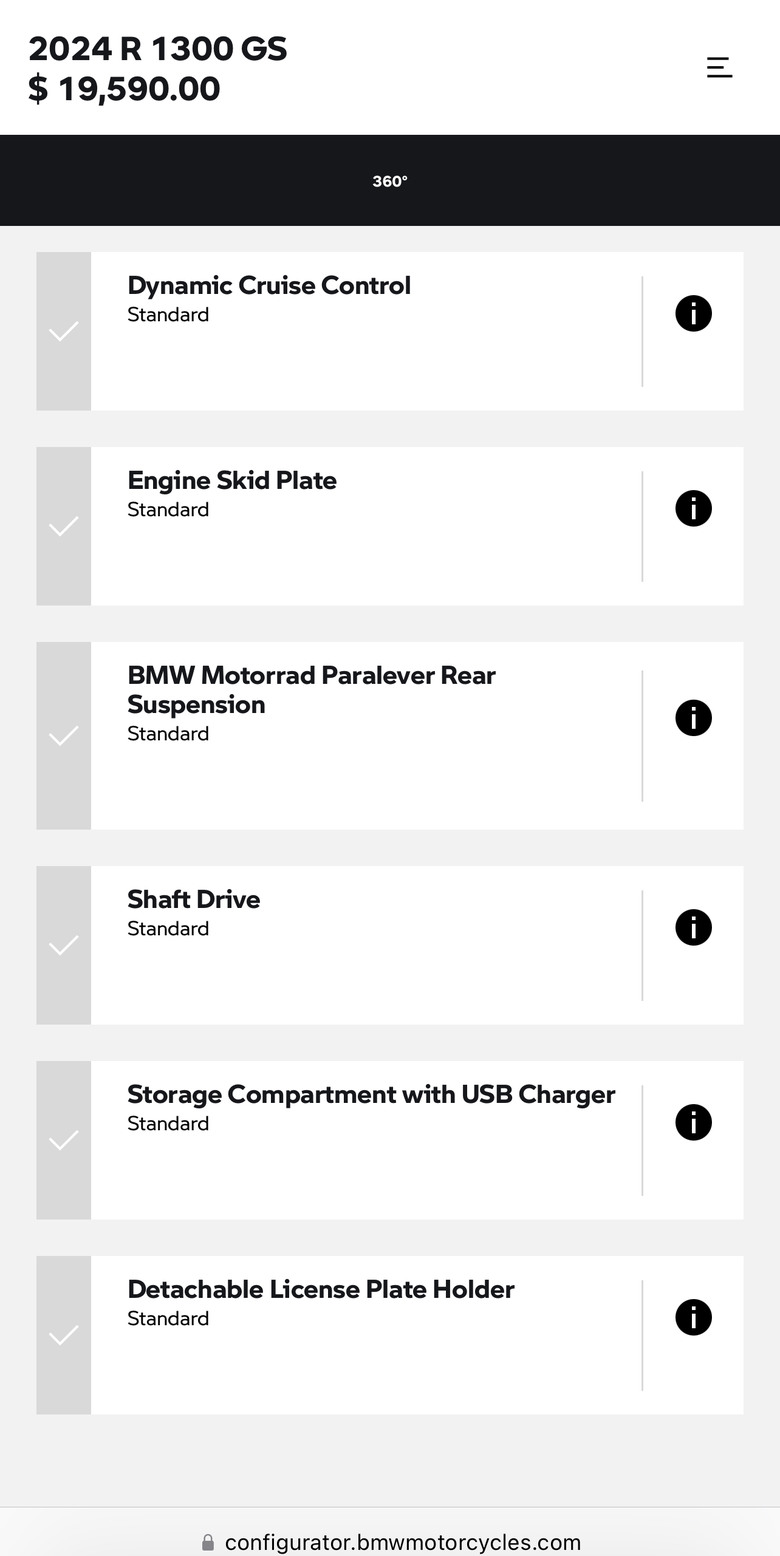The image size is (780, 1556).
Task: Tap the configurator.bmwmotorcycles.com address bar
Action: (x=390, y=1542)
